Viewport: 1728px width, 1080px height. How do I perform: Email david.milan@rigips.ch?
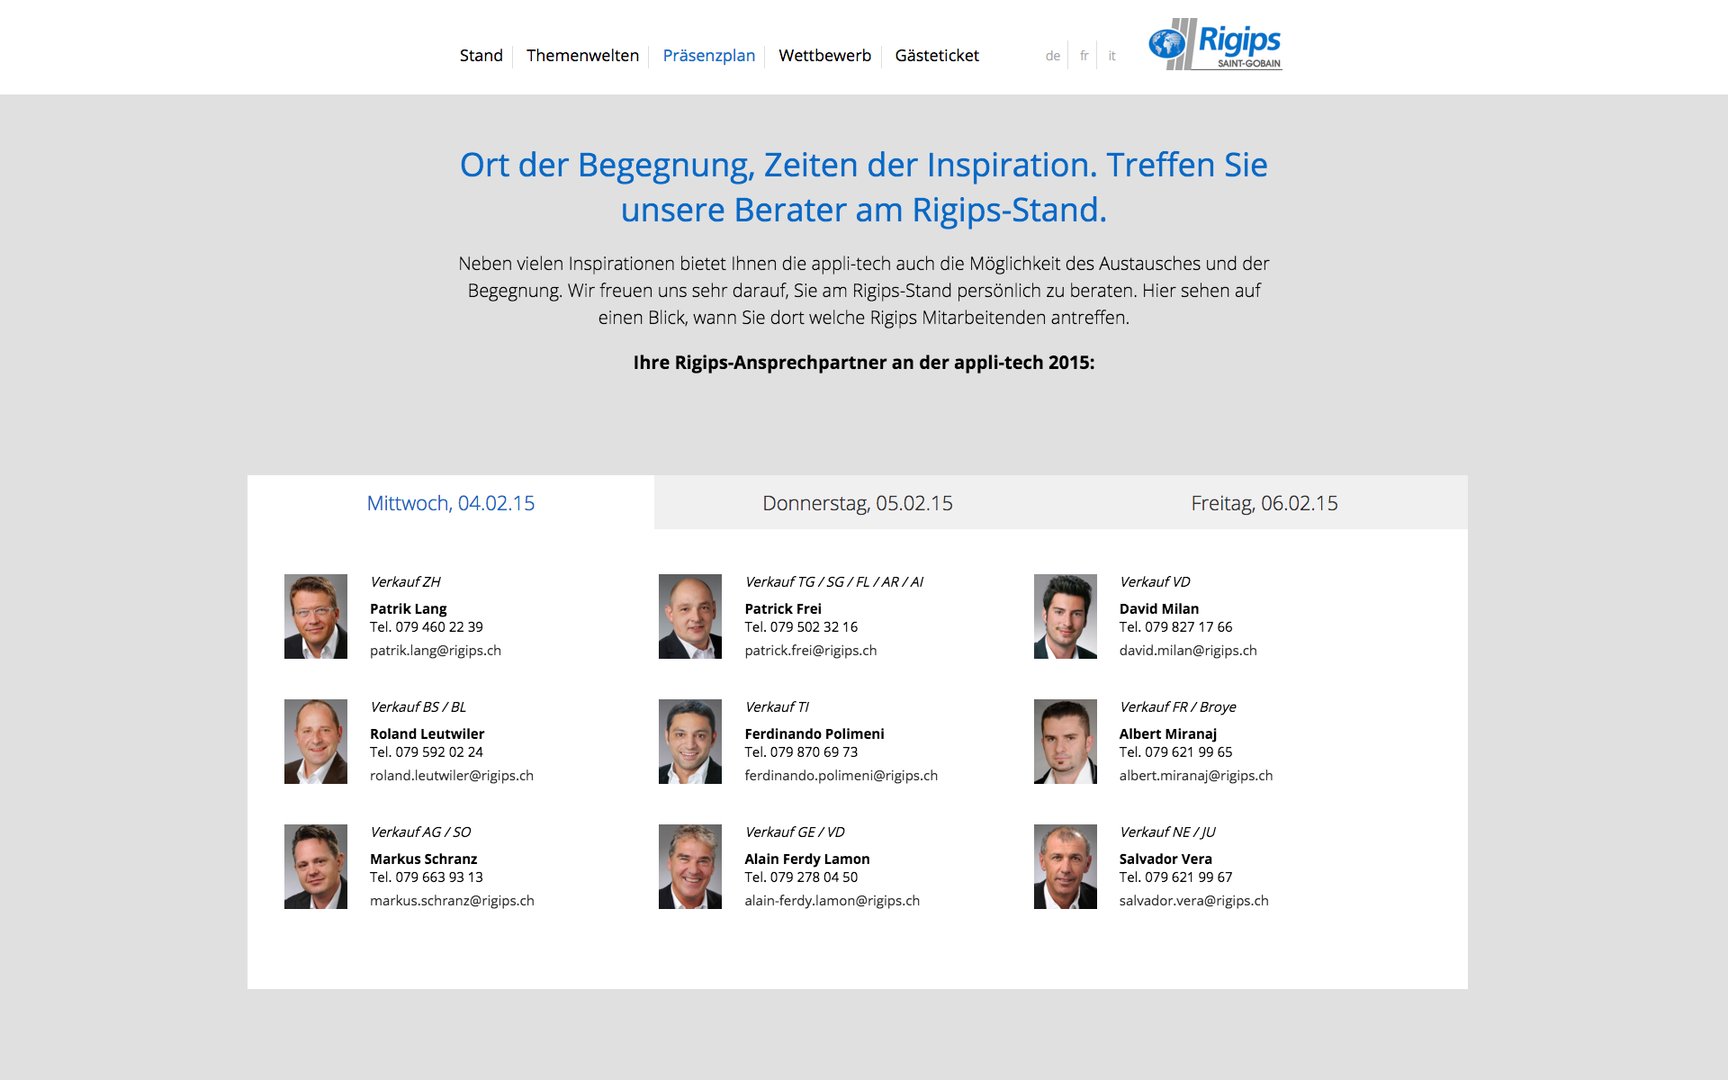[1188, 650]
